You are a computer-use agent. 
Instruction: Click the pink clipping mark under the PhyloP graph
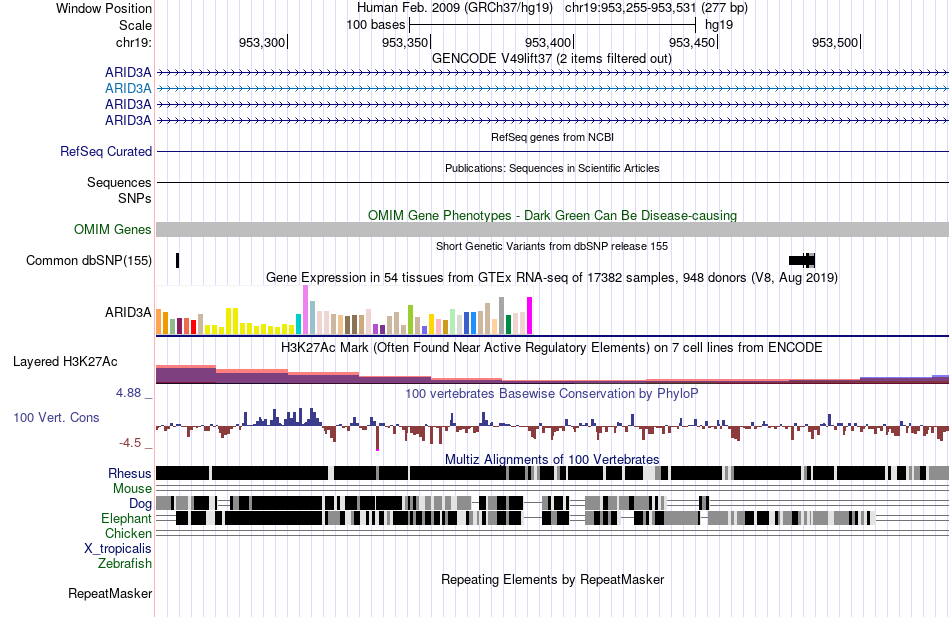[x=377, y=449]
